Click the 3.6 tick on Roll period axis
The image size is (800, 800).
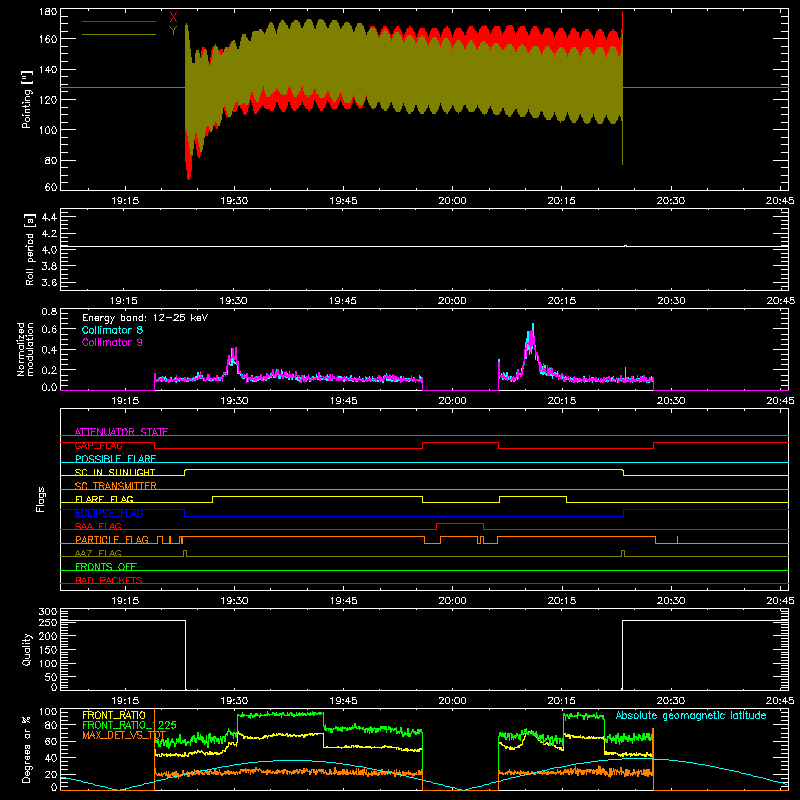pyautogui.click(x=49, y=282)
